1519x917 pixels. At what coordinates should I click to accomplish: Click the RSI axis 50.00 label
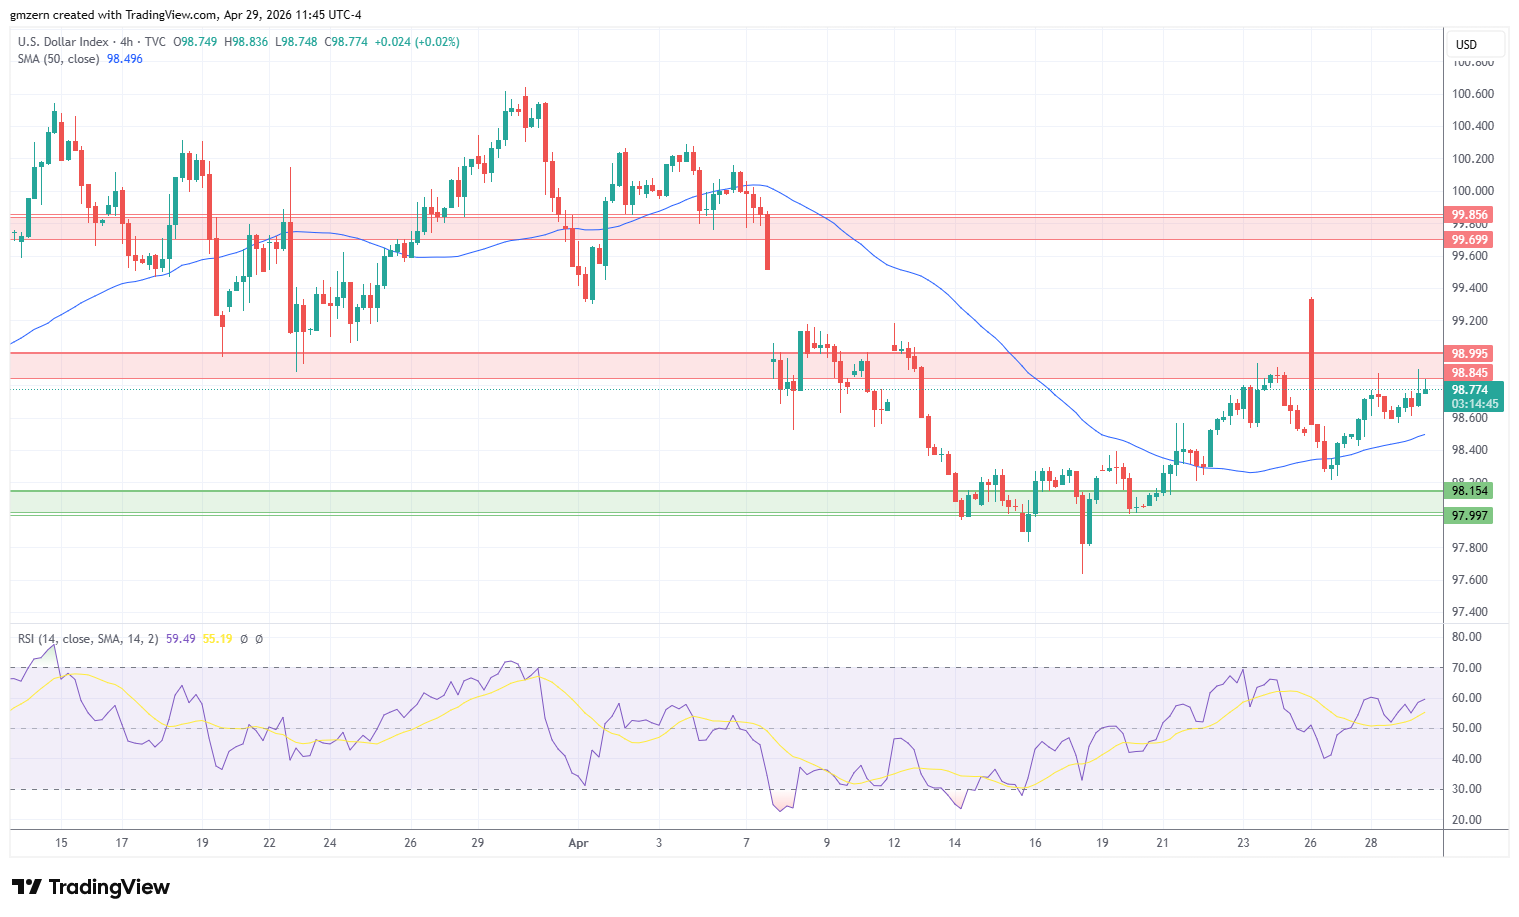[1467, 728]
